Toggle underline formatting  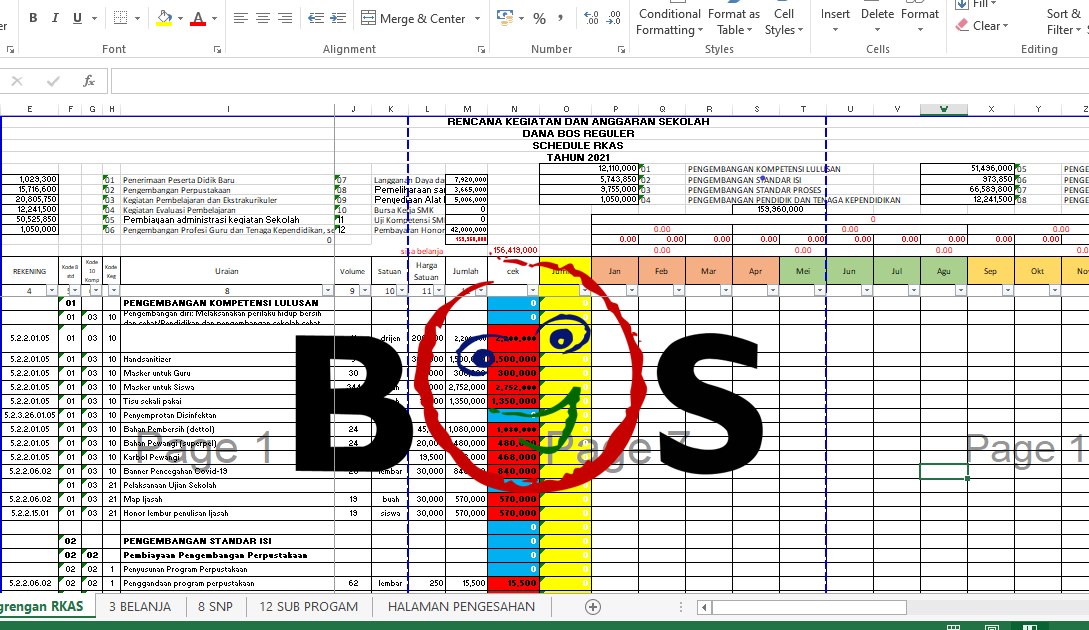tap(77, 17)
